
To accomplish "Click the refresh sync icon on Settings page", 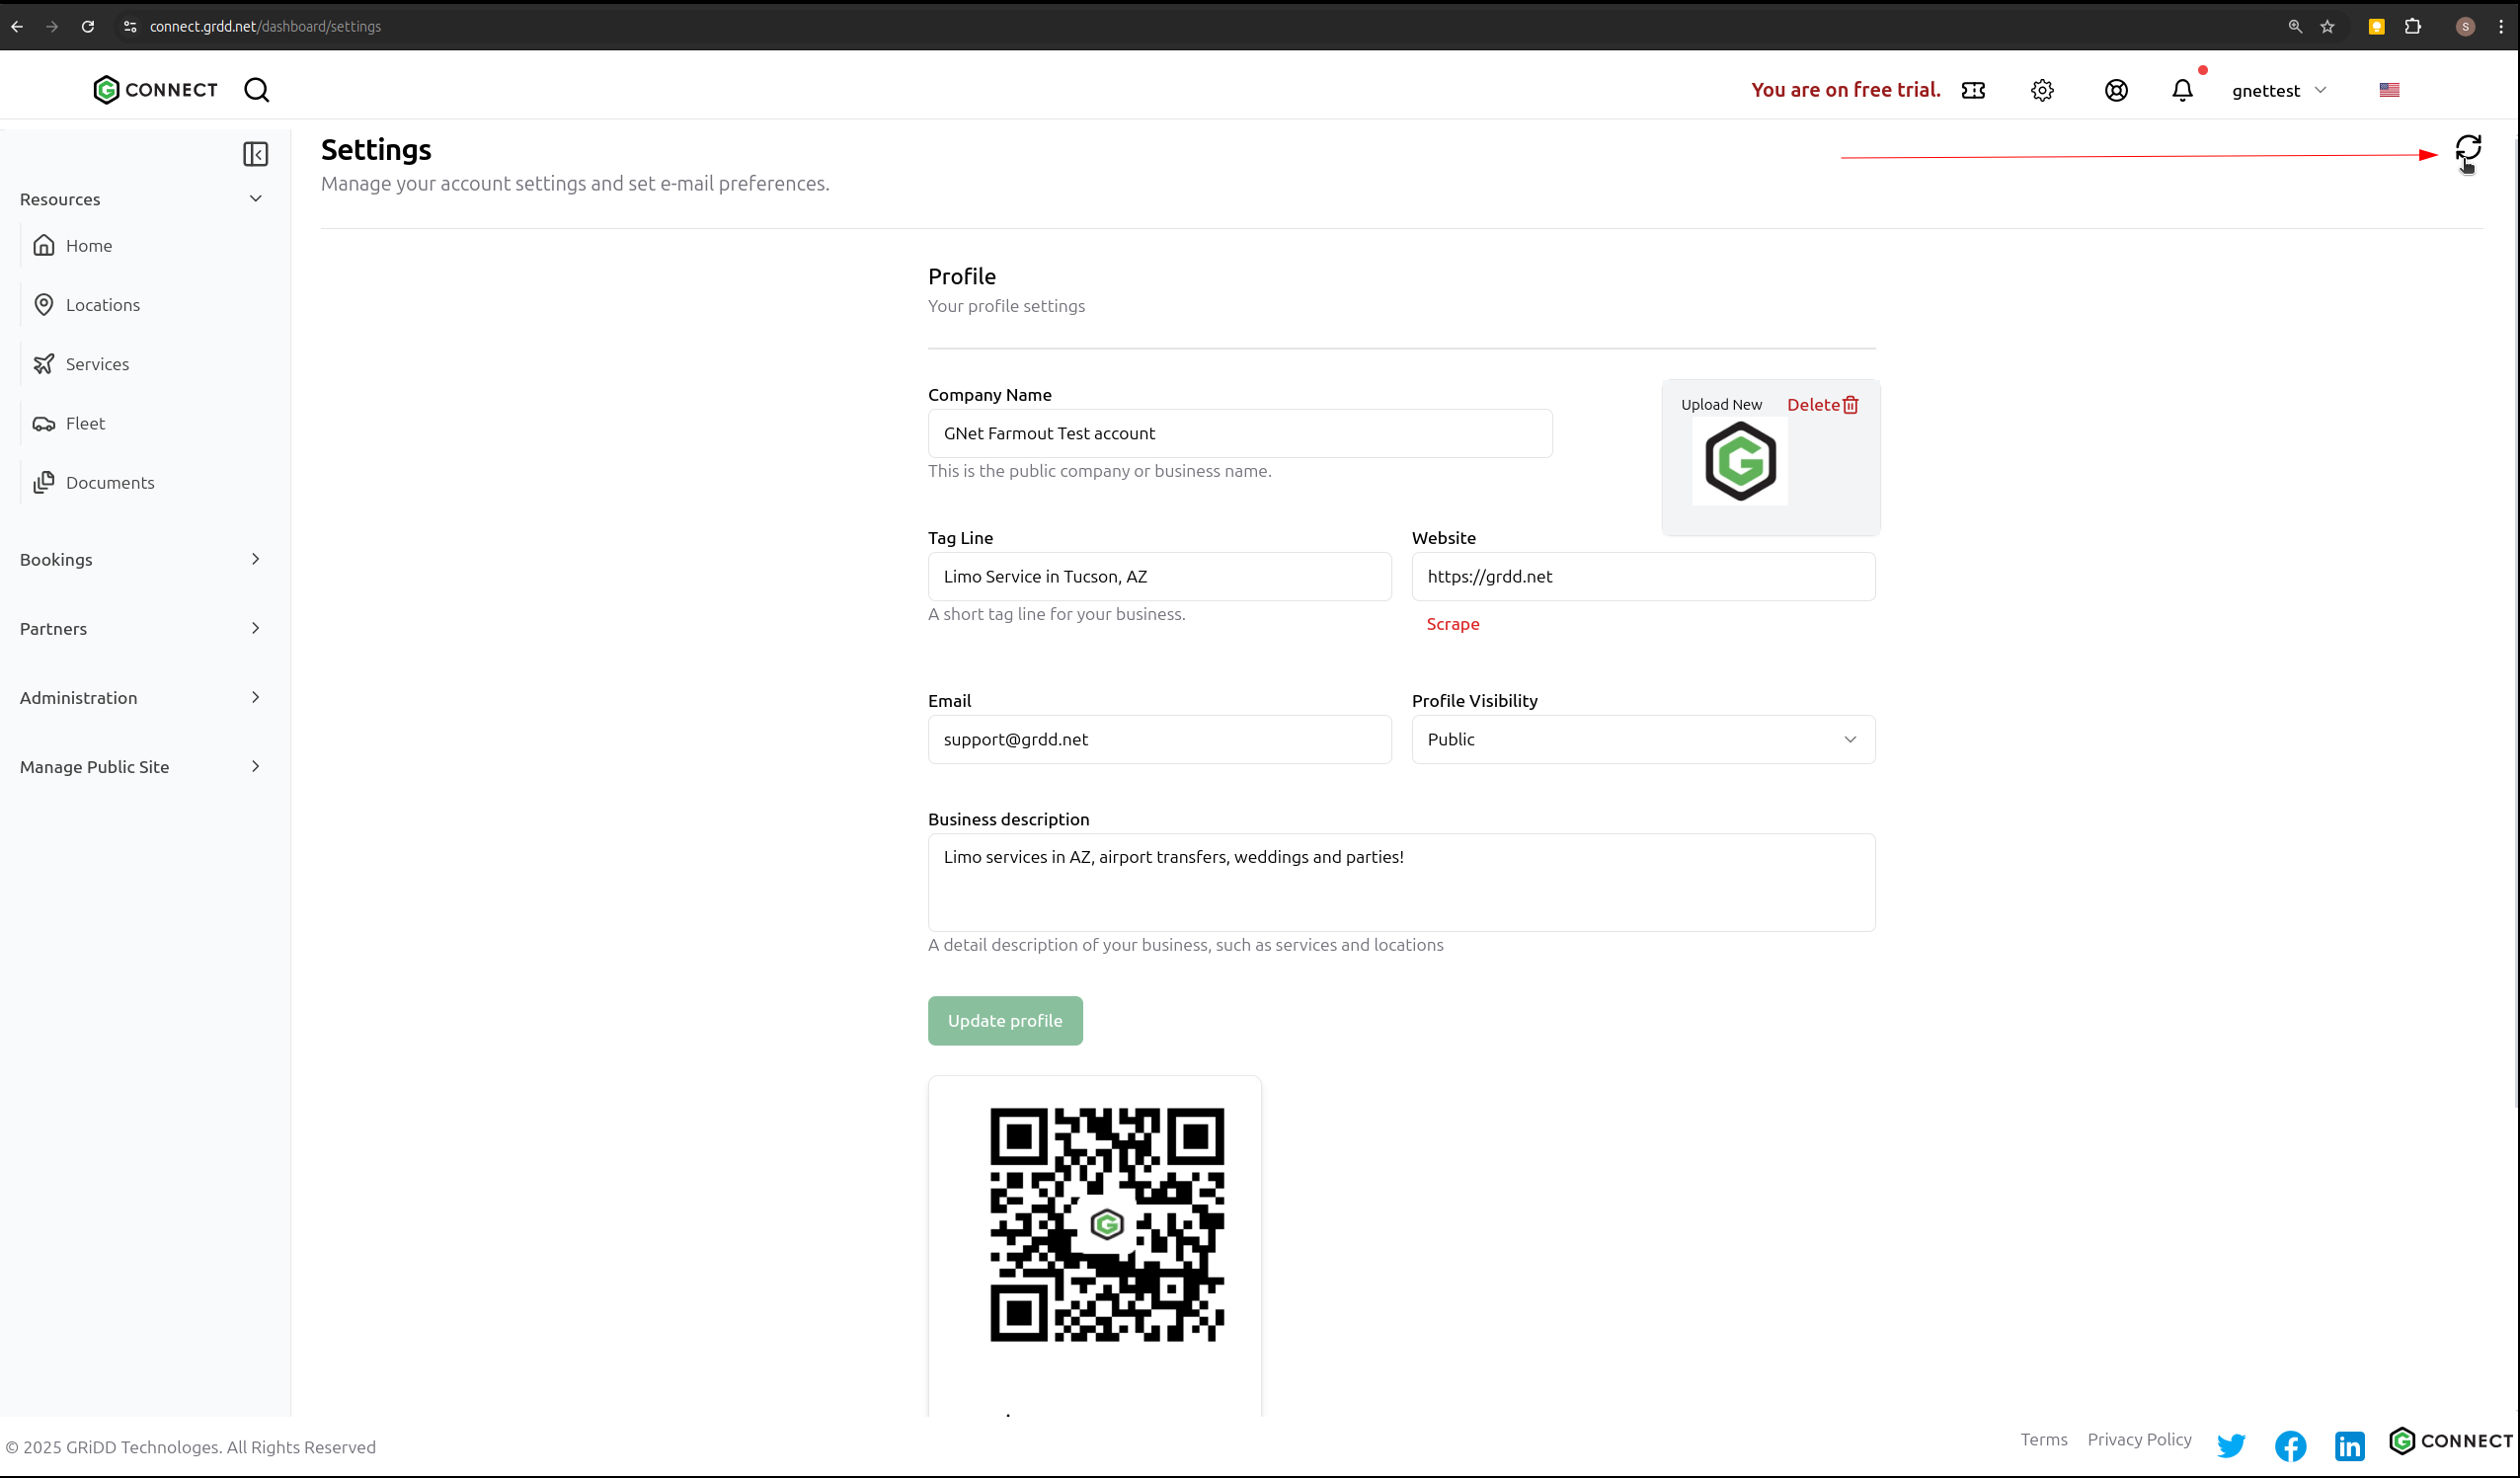I will [2468, 149].
